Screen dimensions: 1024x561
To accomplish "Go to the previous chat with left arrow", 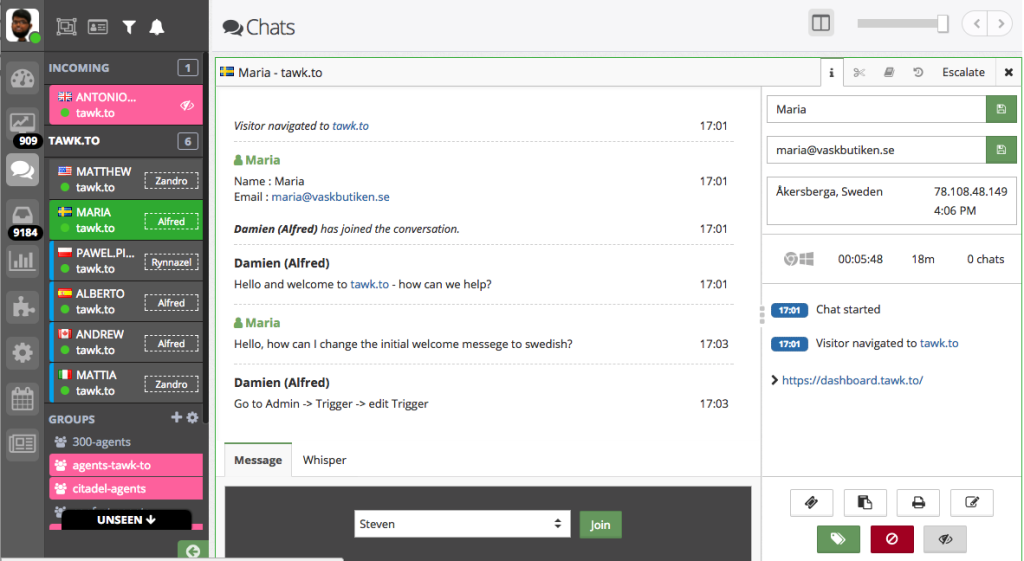I will [x=976, y=24].
